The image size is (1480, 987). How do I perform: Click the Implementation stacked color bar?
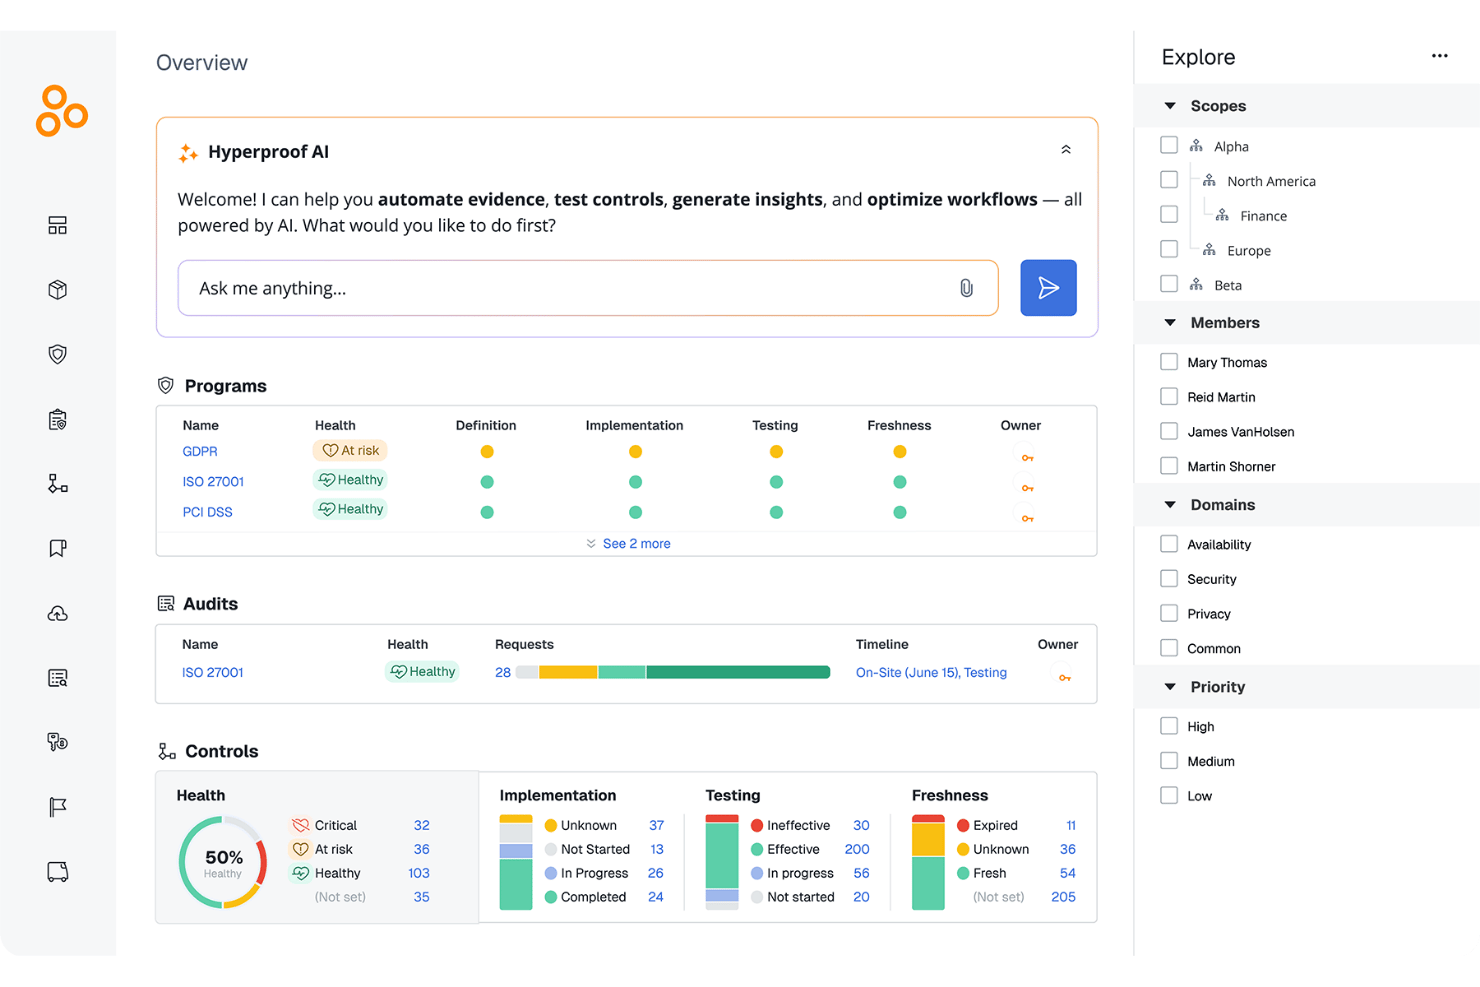pos(516,862)
